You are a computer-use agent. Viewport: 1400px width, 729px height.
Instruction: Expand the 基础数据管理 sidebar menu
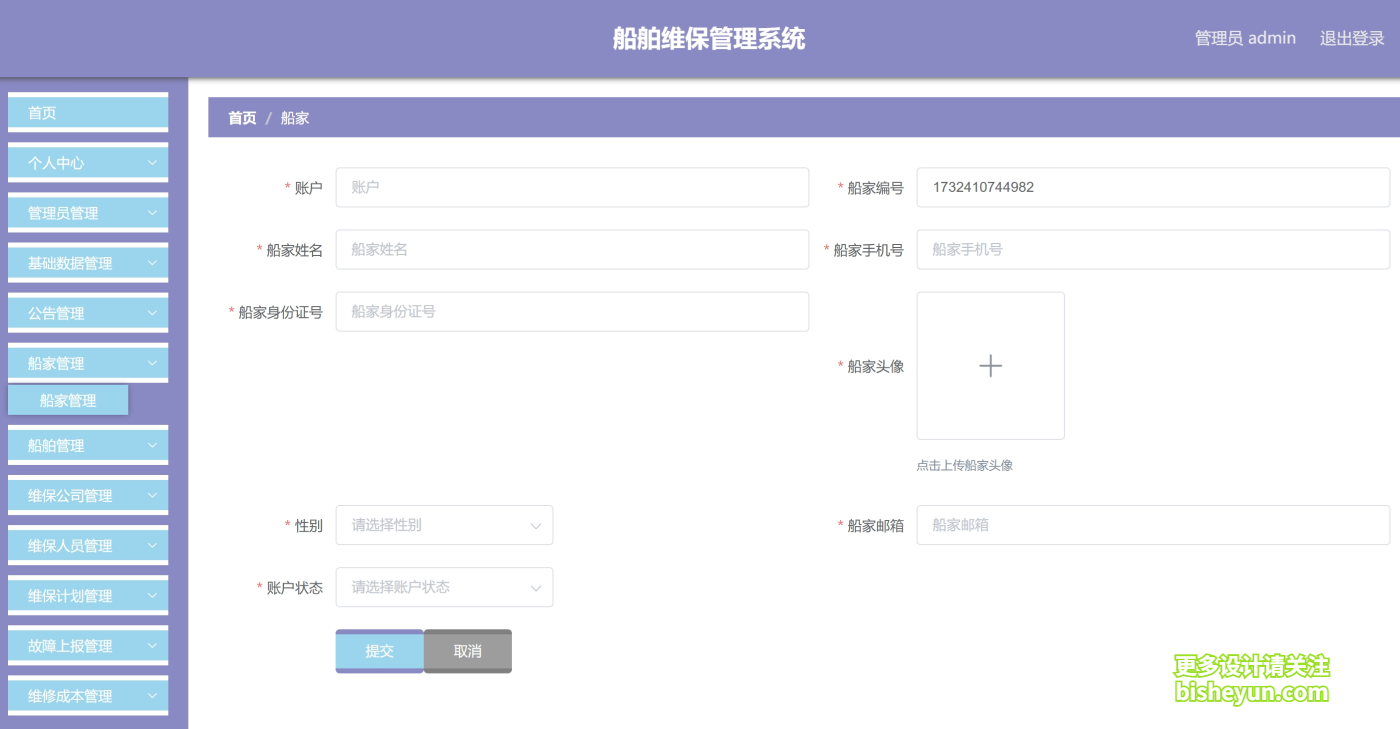click(88, 263)
